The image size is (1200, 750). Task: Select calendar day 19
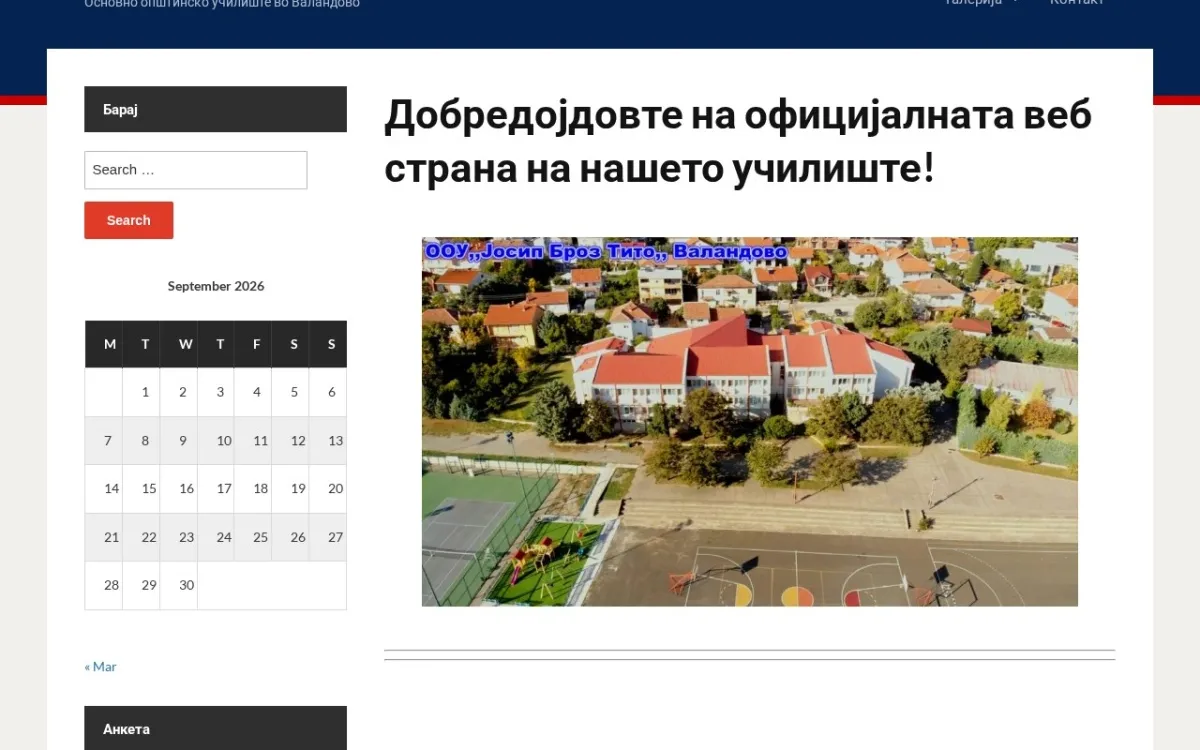pyautogui.click(x=290, y=489)
